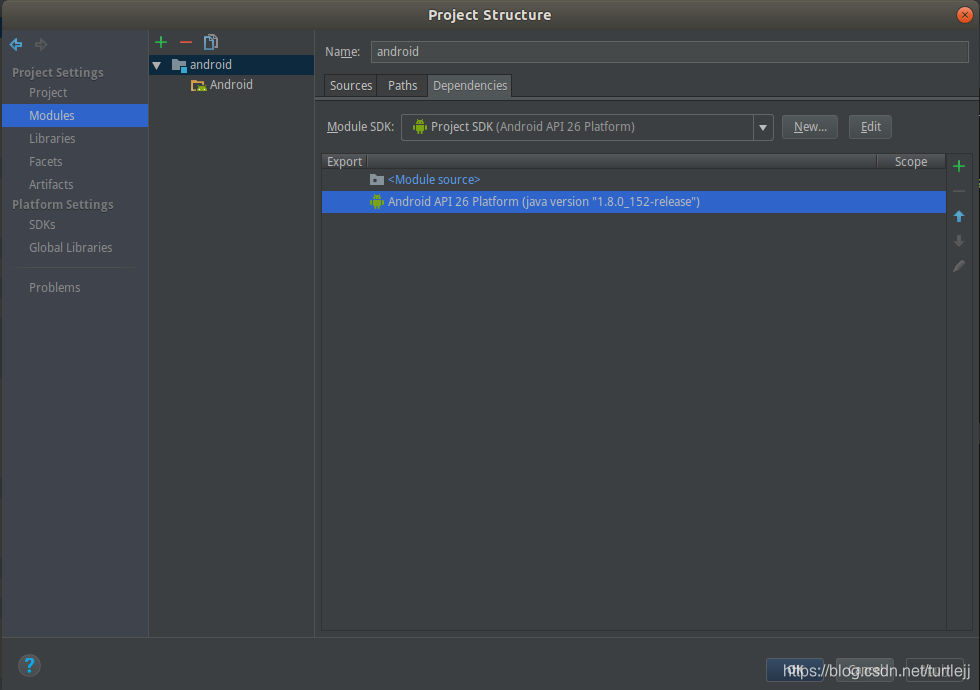Image resolution: width=980 pixels, height=690 pixels.
Task: Go back with the blue left arrow
Action: point(16,44)
